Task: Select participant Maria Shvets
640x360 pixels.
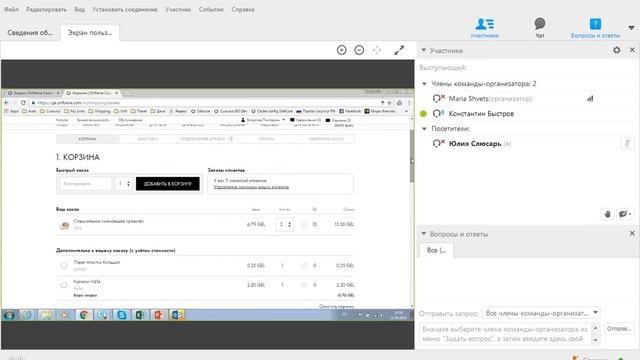Action: (490, 98)
